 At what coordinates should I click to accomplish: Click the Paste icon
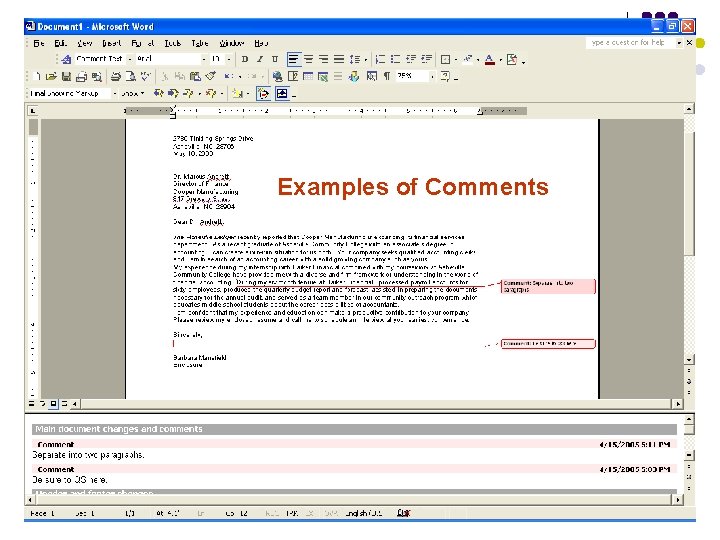[195, 77]
